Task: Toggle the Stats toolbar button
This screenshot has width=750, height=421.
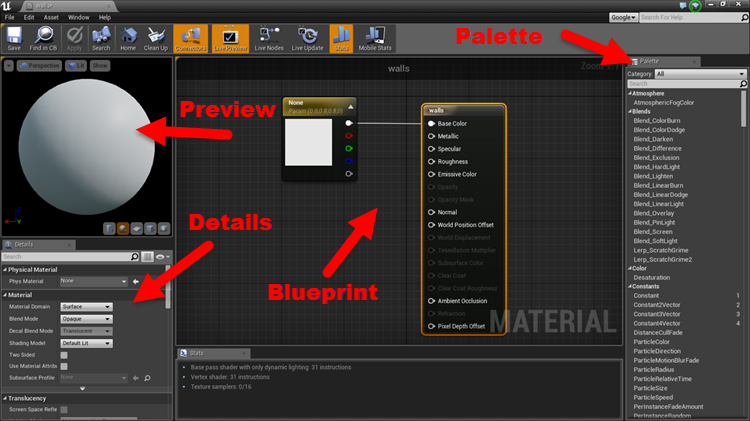Action: click(341, 38)
